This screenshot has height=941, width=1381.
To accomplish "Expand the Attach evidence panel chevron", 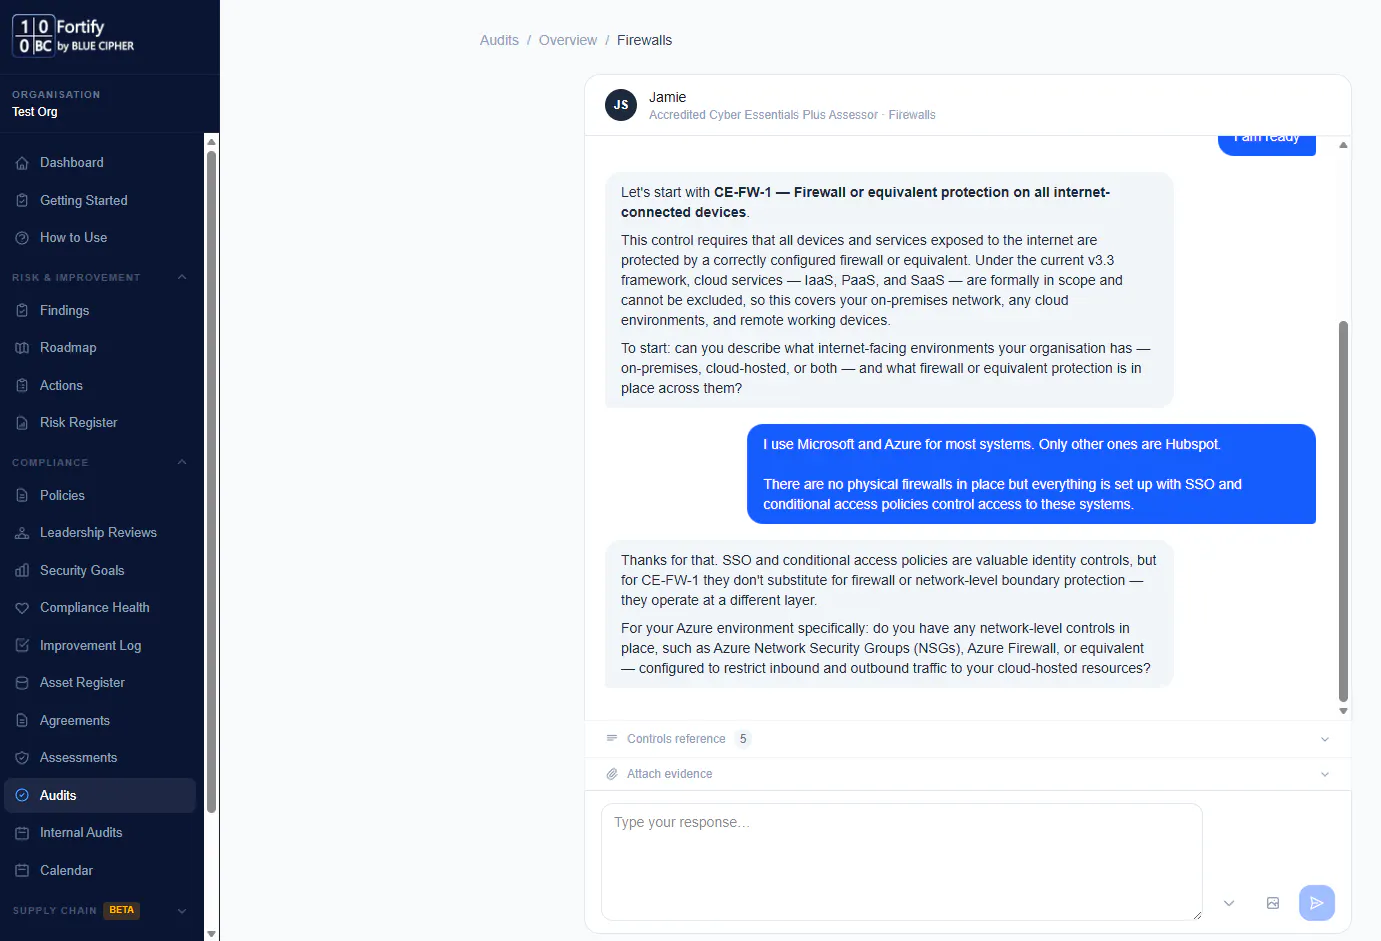I will 1325,774.
